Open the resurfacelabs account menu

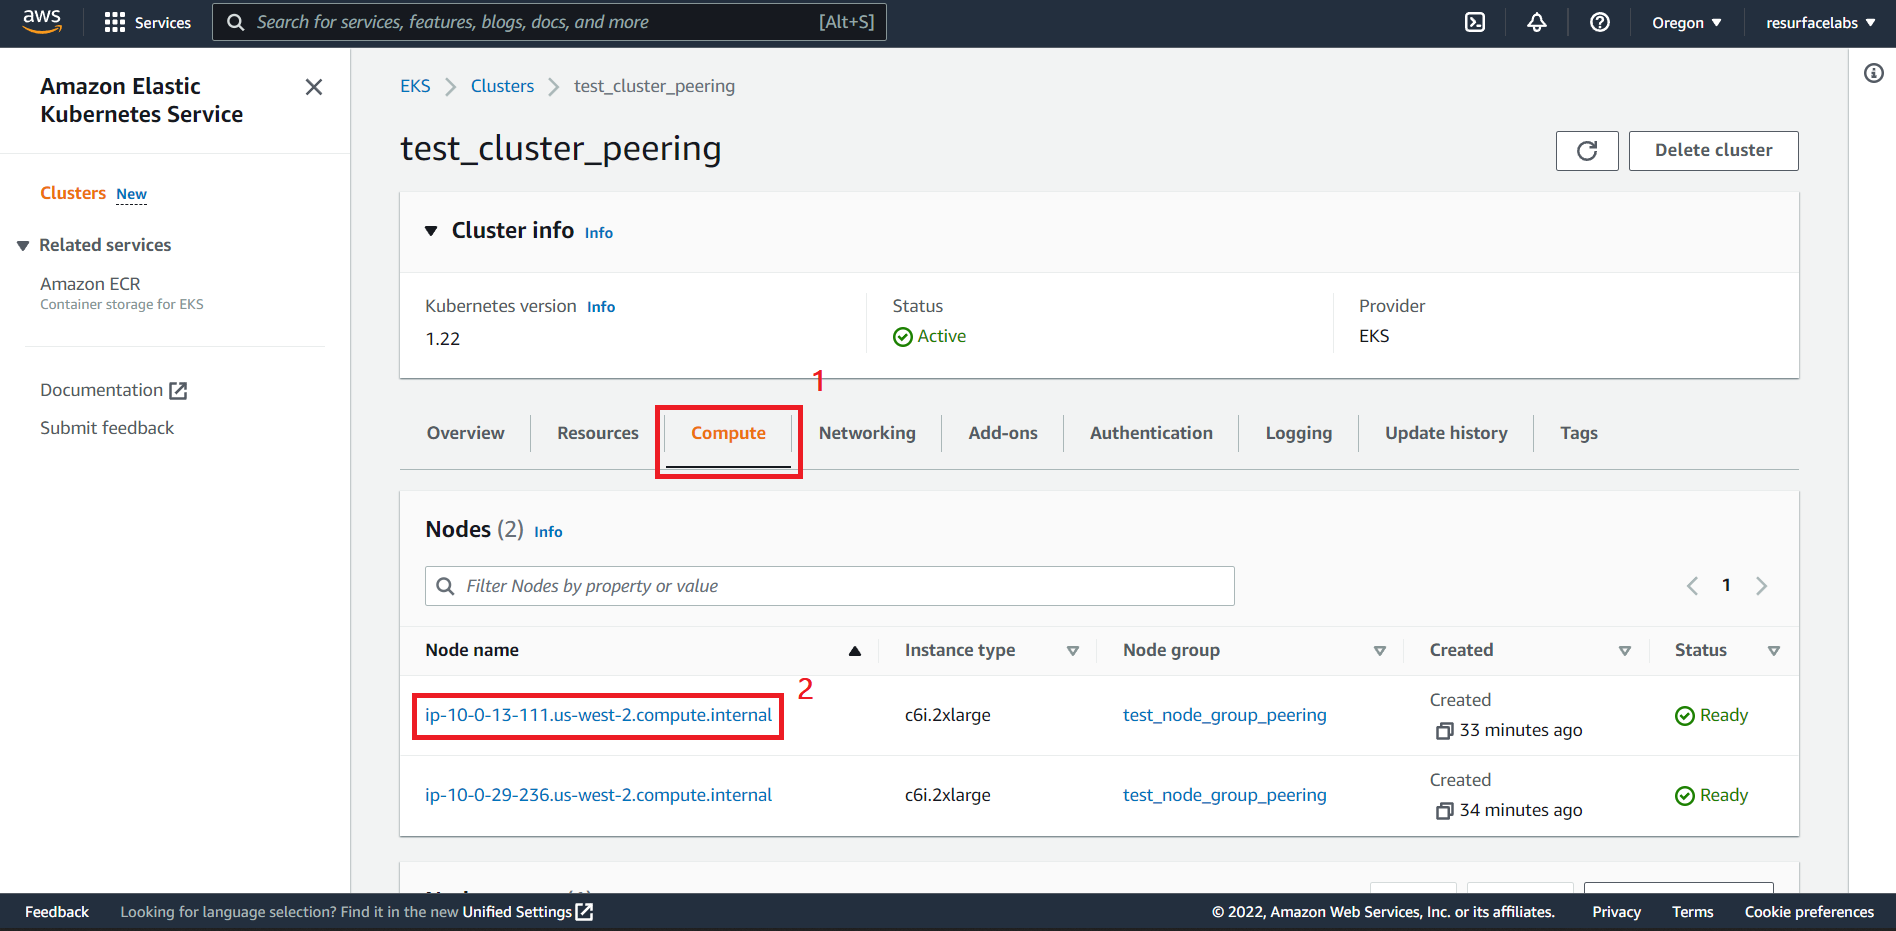(1820, 22)
